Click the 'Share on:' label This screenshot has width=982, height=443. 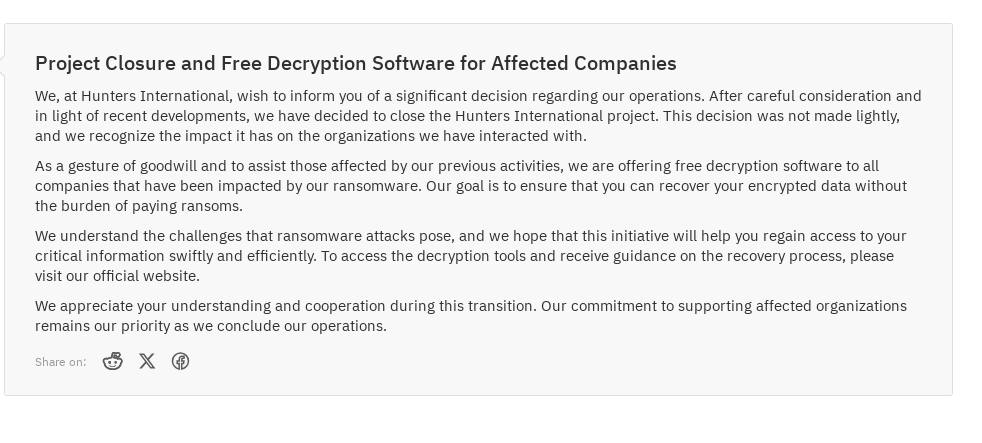tap(61, 362)
